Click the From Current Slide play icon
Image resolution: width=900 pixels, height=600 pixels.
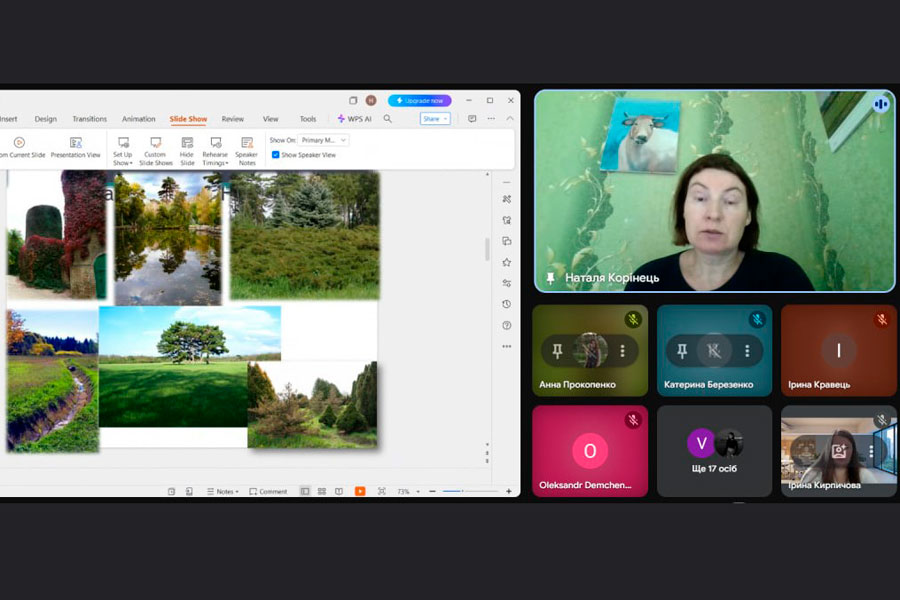pyautogui.click(x=19, y=142)
